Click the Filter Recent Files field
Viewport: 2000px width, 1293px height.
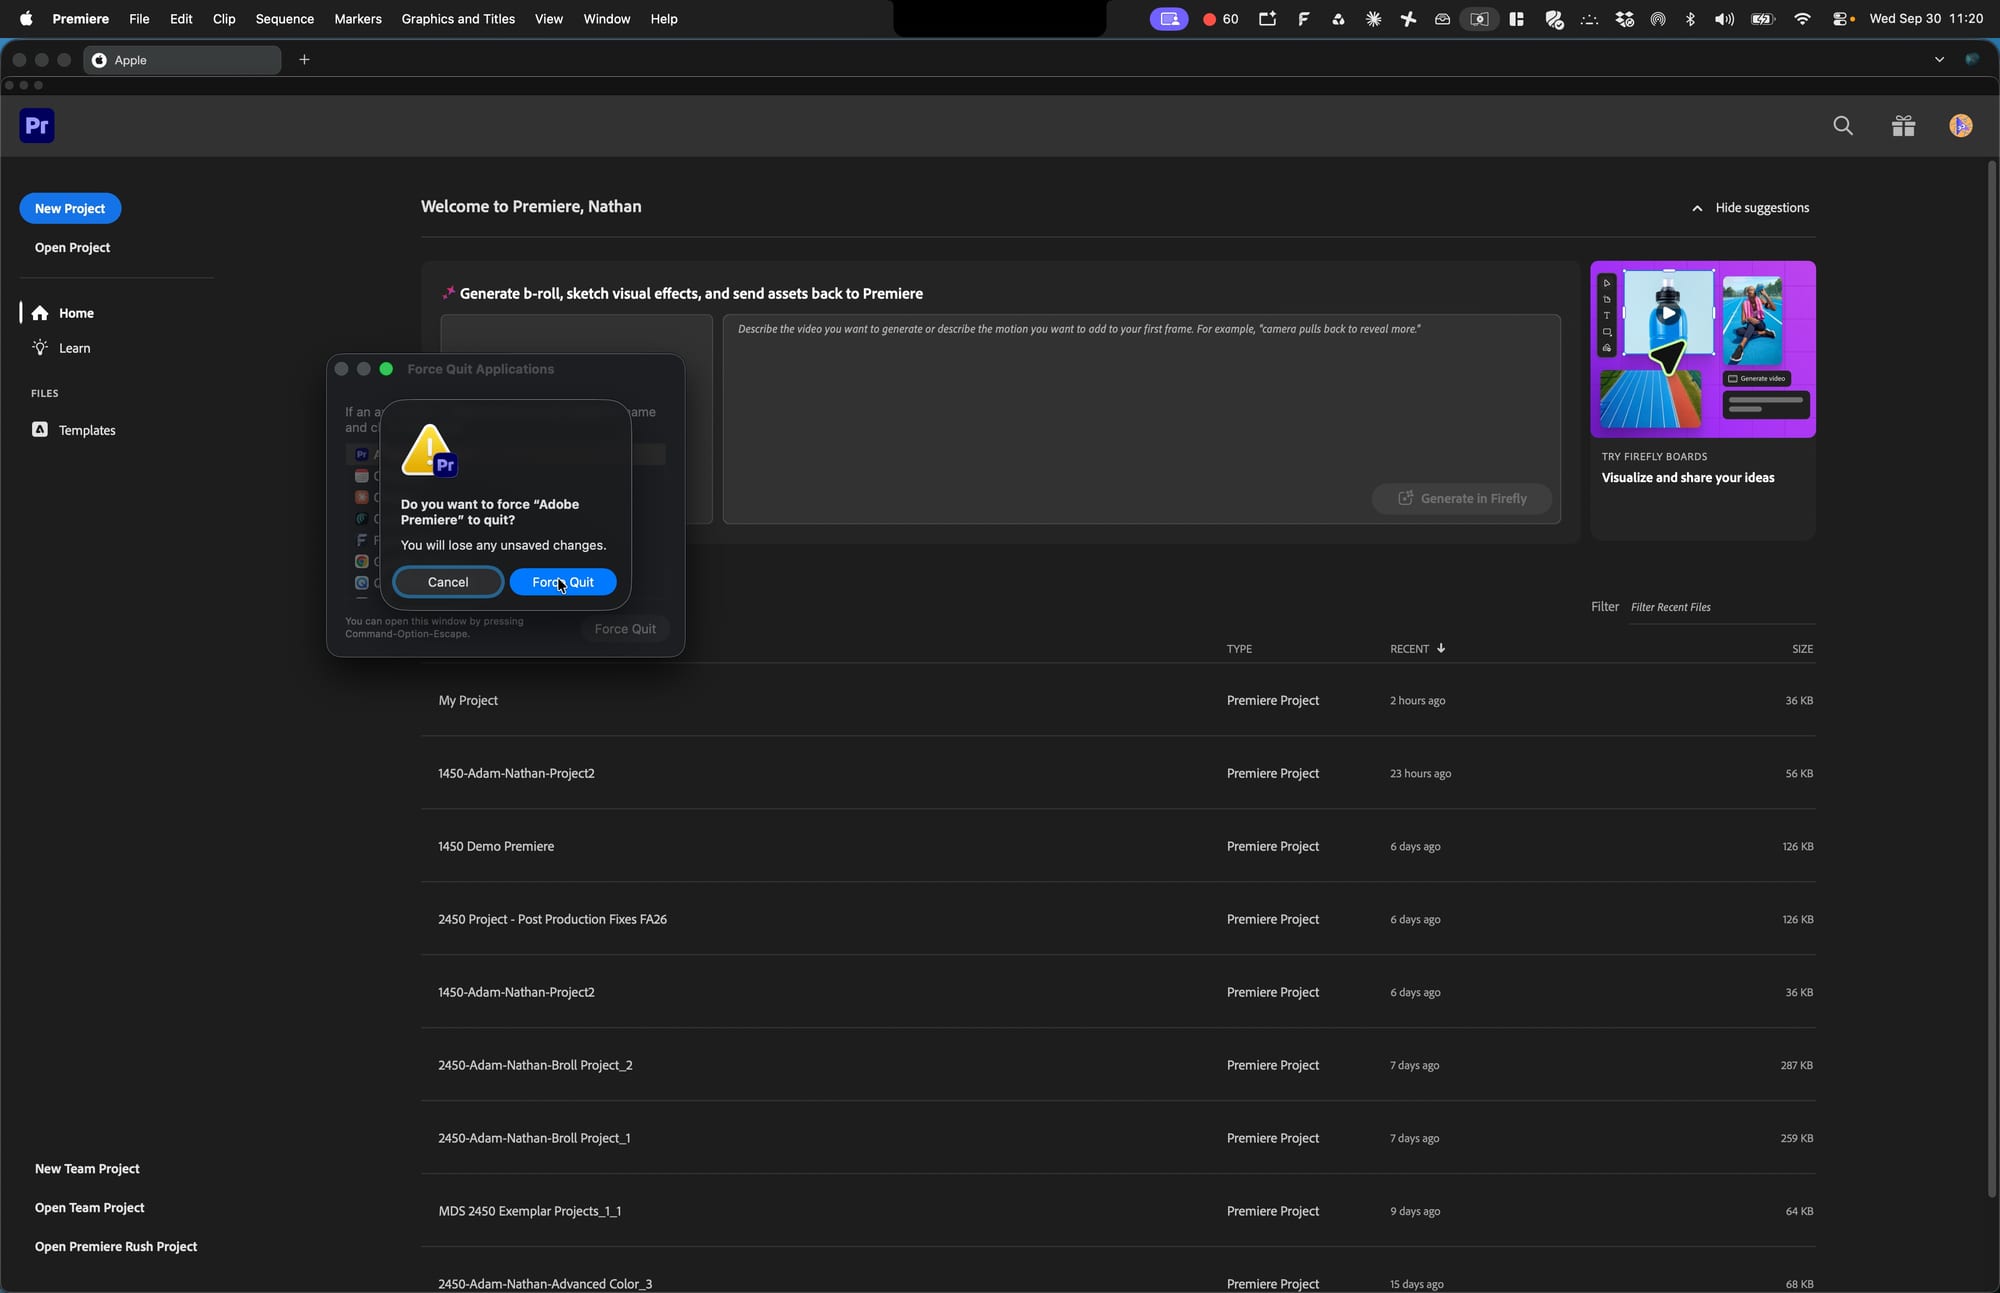point(1722,607)
